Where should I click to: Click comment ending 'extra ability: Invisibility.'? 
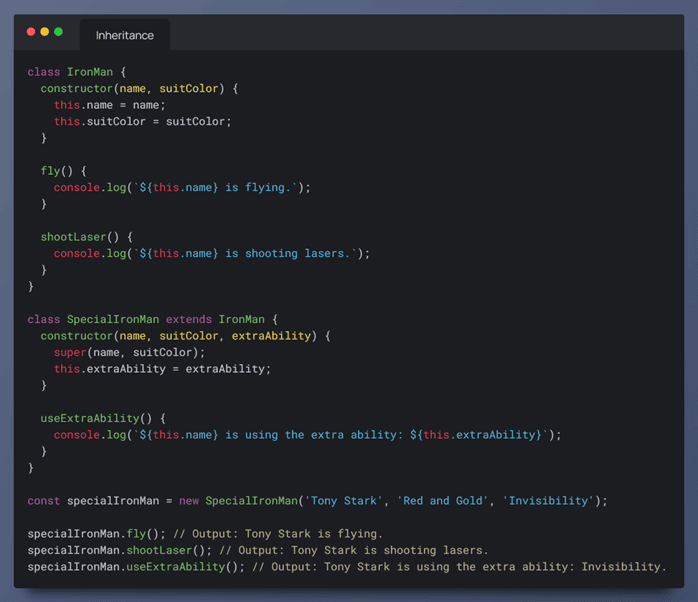click(459, 567)
